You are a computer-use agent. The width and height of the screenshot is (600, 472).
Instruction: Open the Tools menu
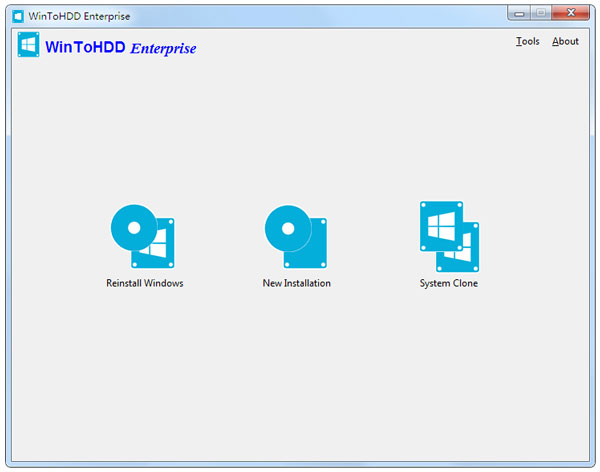click(527, 41)
